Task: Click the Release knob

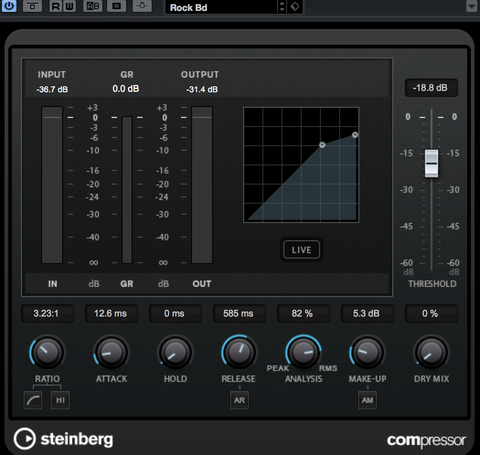Action: click(x=239, y=353)
